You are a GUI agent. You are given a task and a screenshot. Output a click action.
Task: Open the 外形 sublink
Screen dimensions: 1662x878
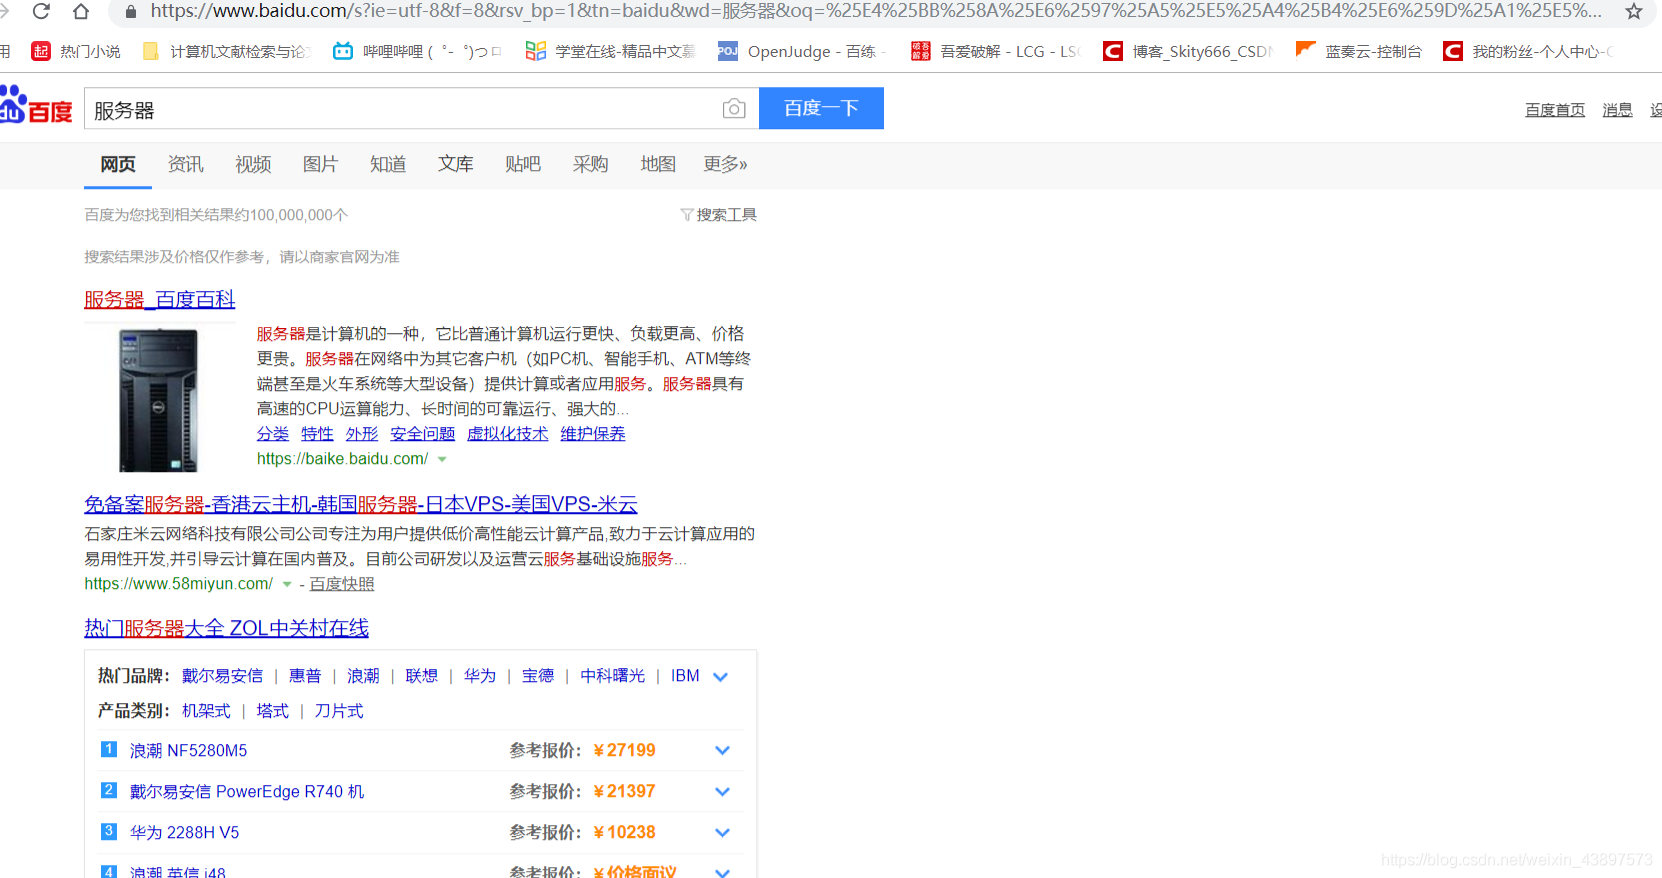pos(362,434)
